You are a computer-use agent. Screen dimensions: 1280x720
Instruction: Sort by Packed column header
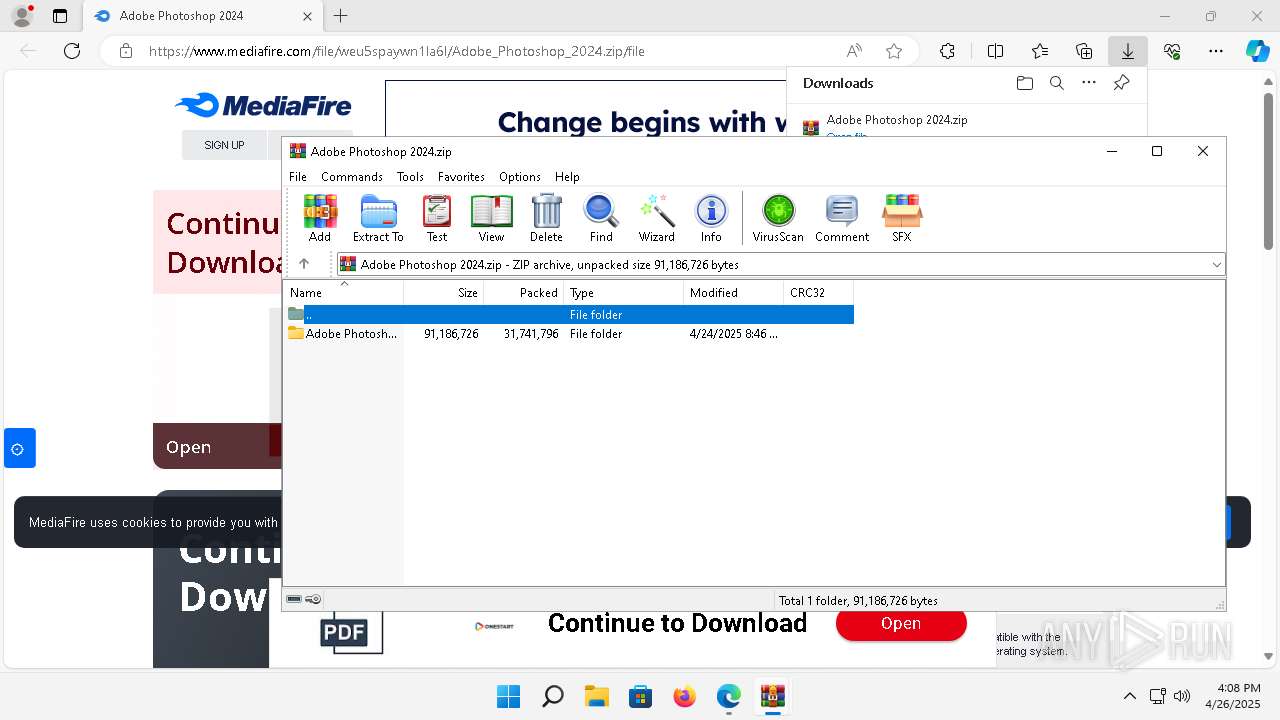(x=524, y=293)
